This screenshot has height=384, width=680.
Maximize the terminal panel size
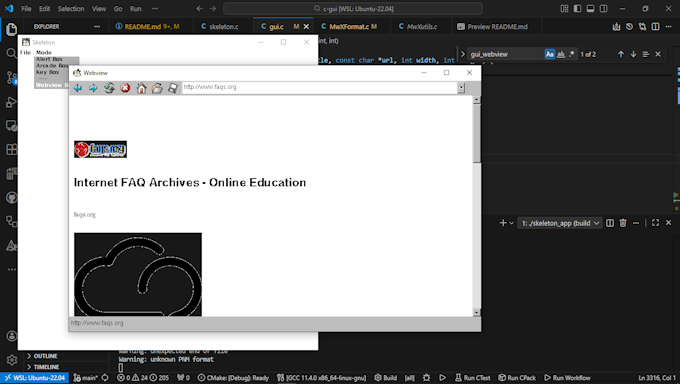tap(655, 223)
